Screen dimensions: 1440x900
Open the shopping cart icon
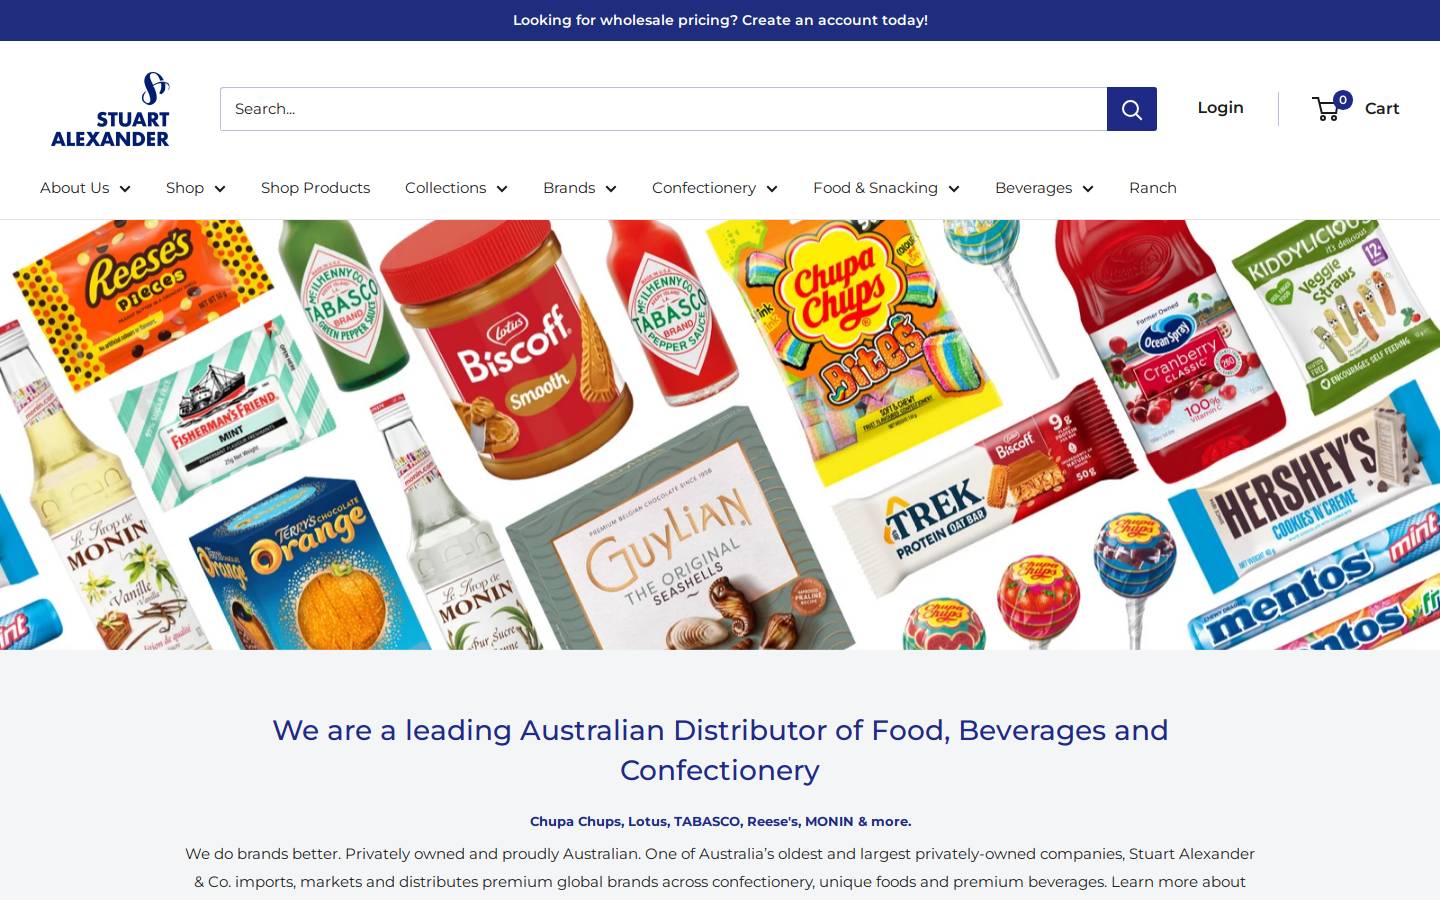pos(1326,109)
